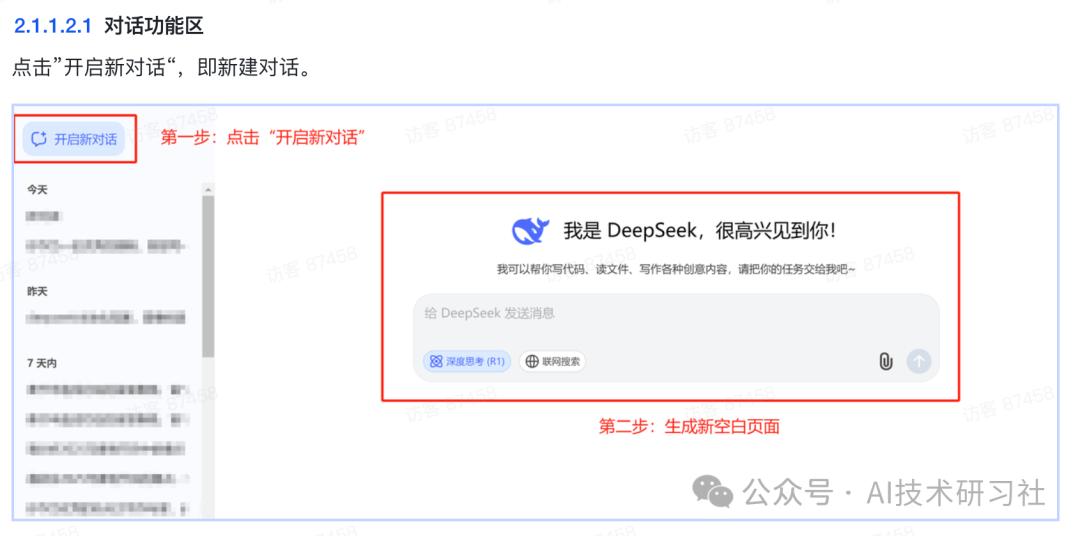Select the 7 天内 history group header
Image resolution: width=1080 pixels, height=536 pixels.
click(41, 363)
